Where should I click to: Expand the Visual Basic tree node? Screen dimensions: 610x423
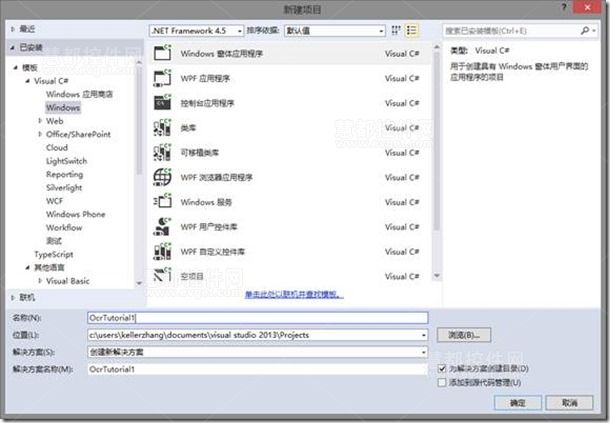coord(40,281)
